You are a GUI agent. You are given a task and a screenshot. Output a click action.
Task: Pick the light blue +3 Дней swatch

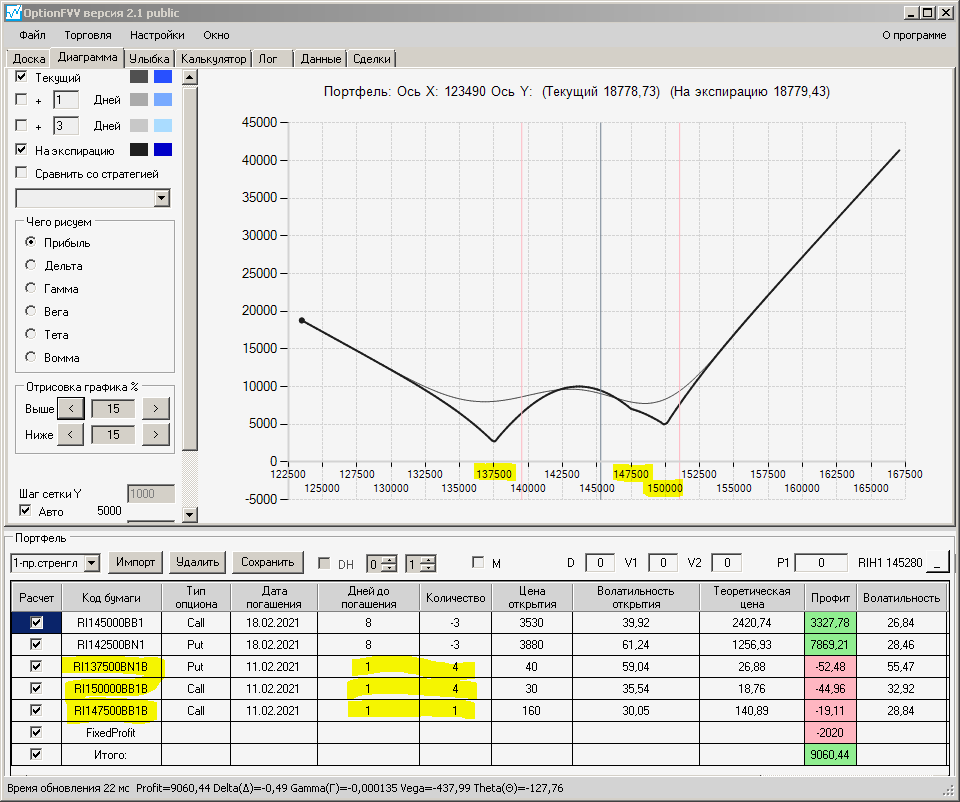tap(163, 126)
